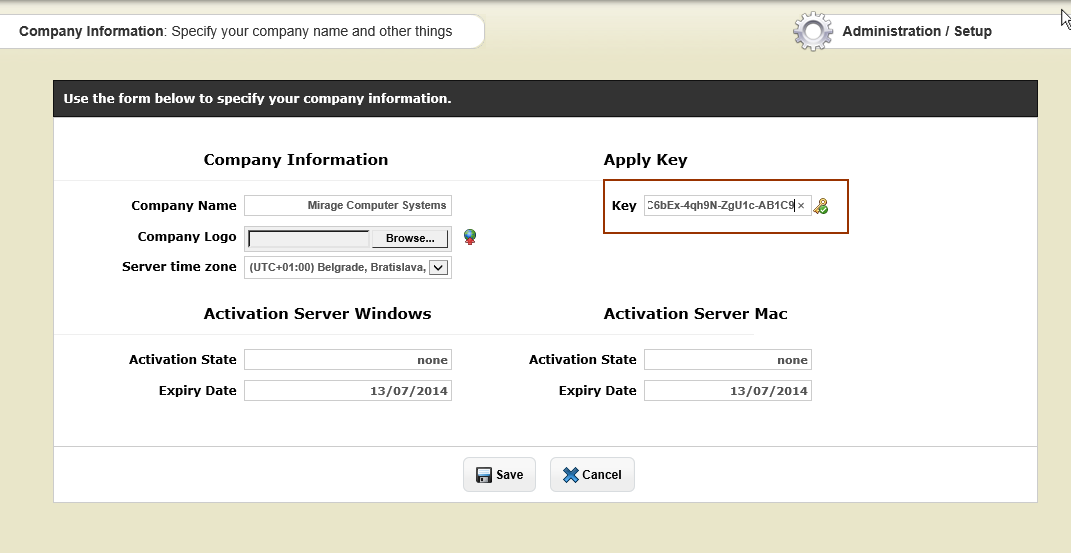The height and width of the screenshot is (553, 1071).
Task: Clear the Key field with the x
Action: (801, 206)
